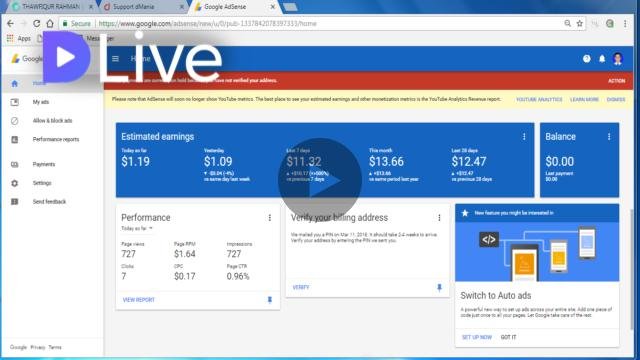Open Balance card three-dot menu

(x=609, y=137)
